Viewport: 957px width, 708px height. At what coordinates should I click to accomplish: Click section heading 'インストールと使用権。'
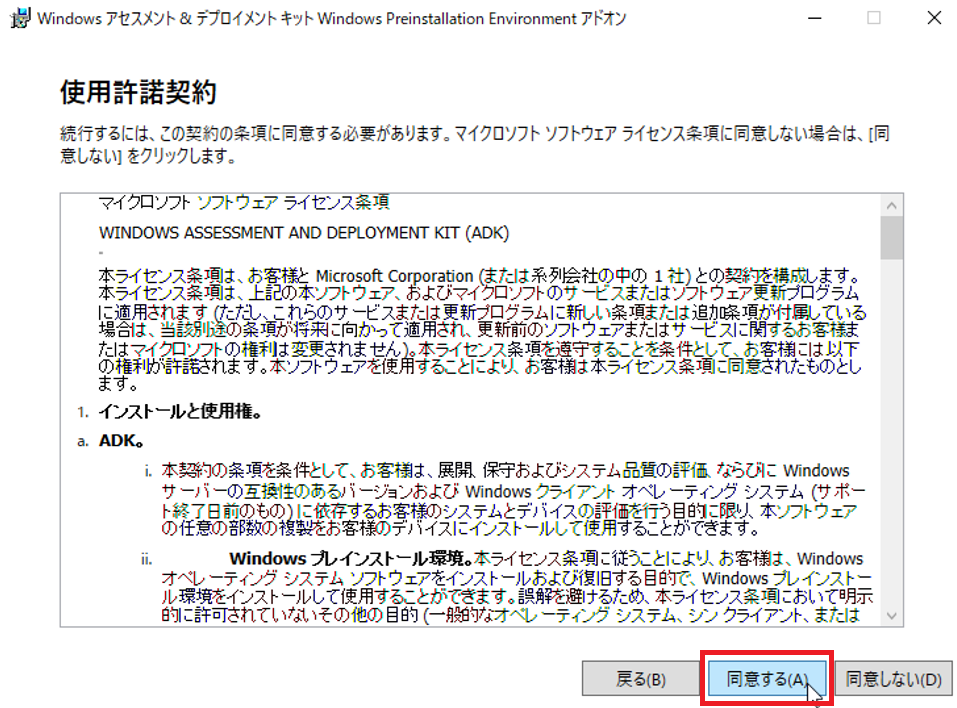(181, 411)
